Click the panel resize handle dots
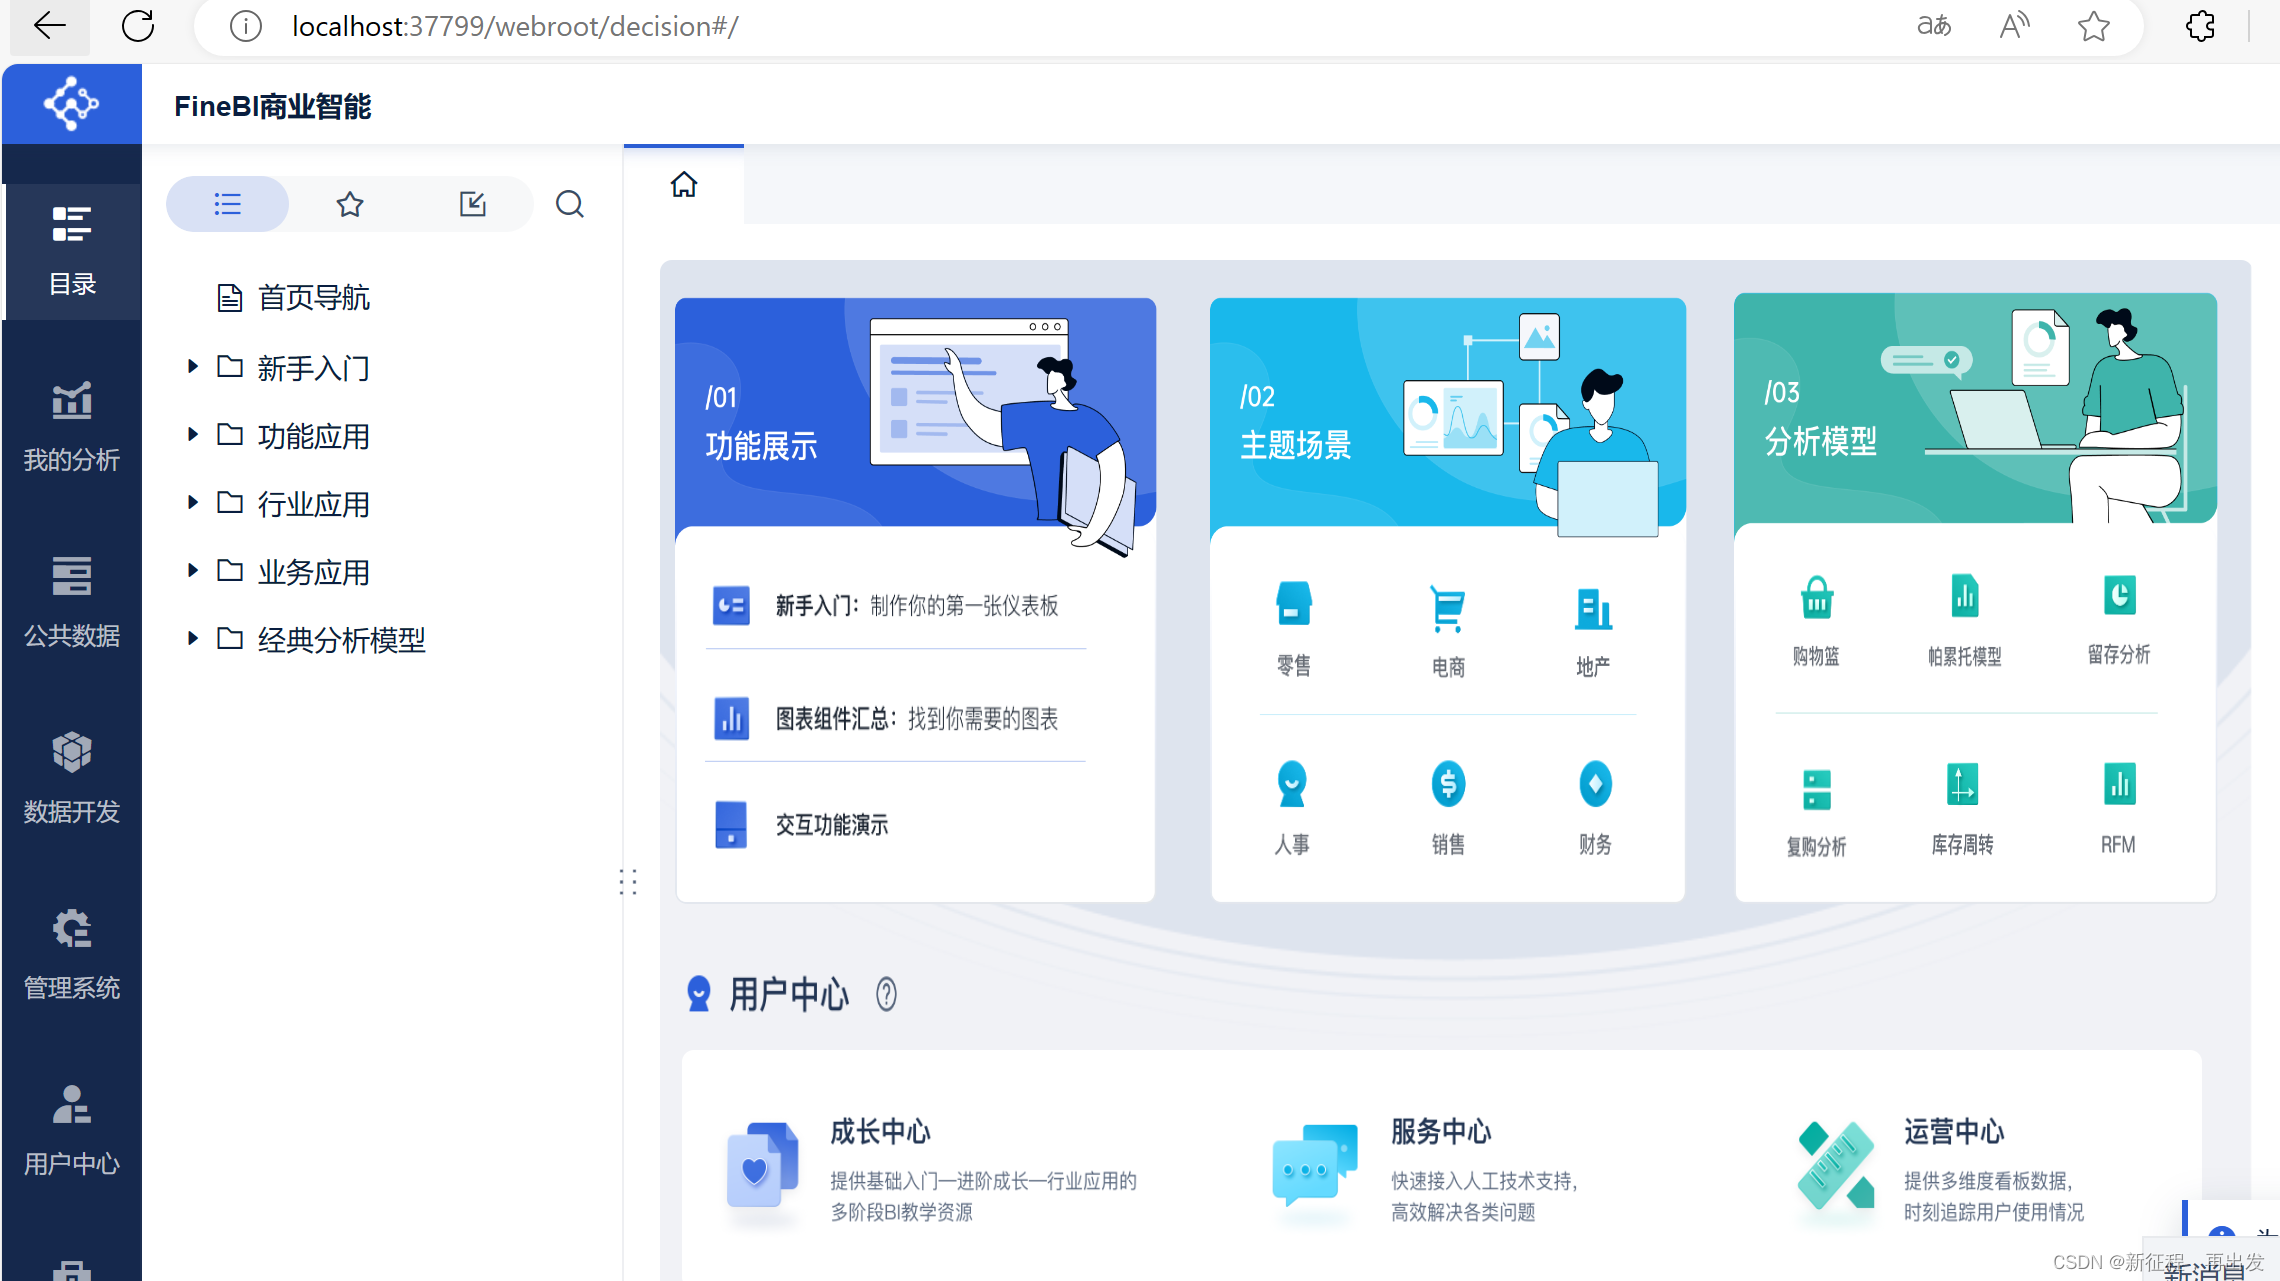The height and width of the screenshot is (1281, 2280). coord(628,881)
